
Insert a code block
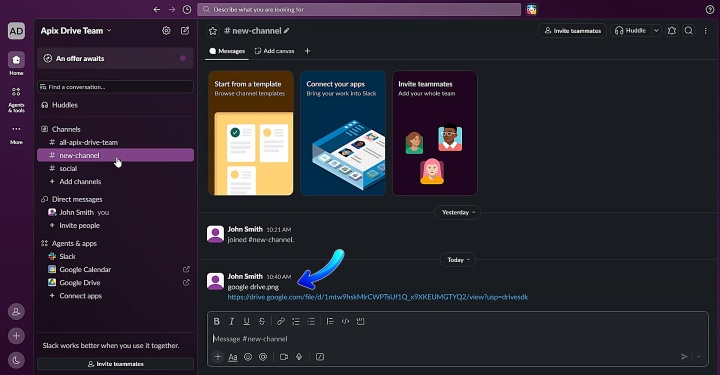pos(360,321)
